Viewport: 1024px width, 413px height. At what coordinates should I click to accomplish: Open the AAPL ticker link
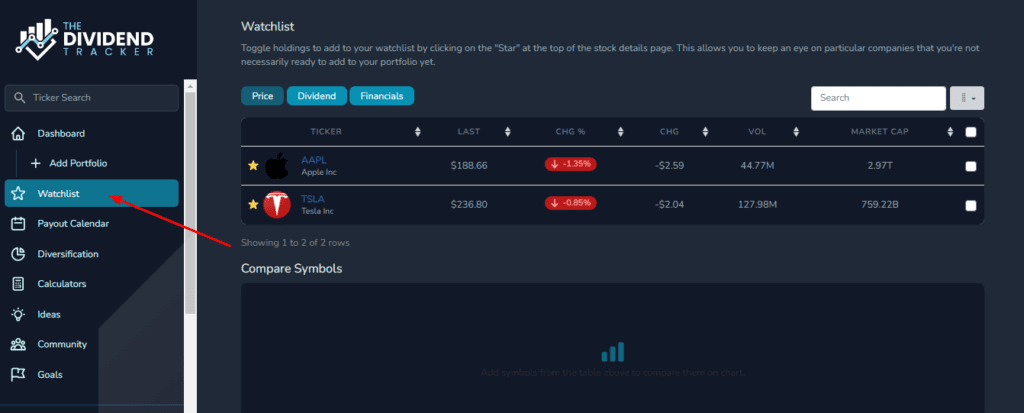point(313,159)
